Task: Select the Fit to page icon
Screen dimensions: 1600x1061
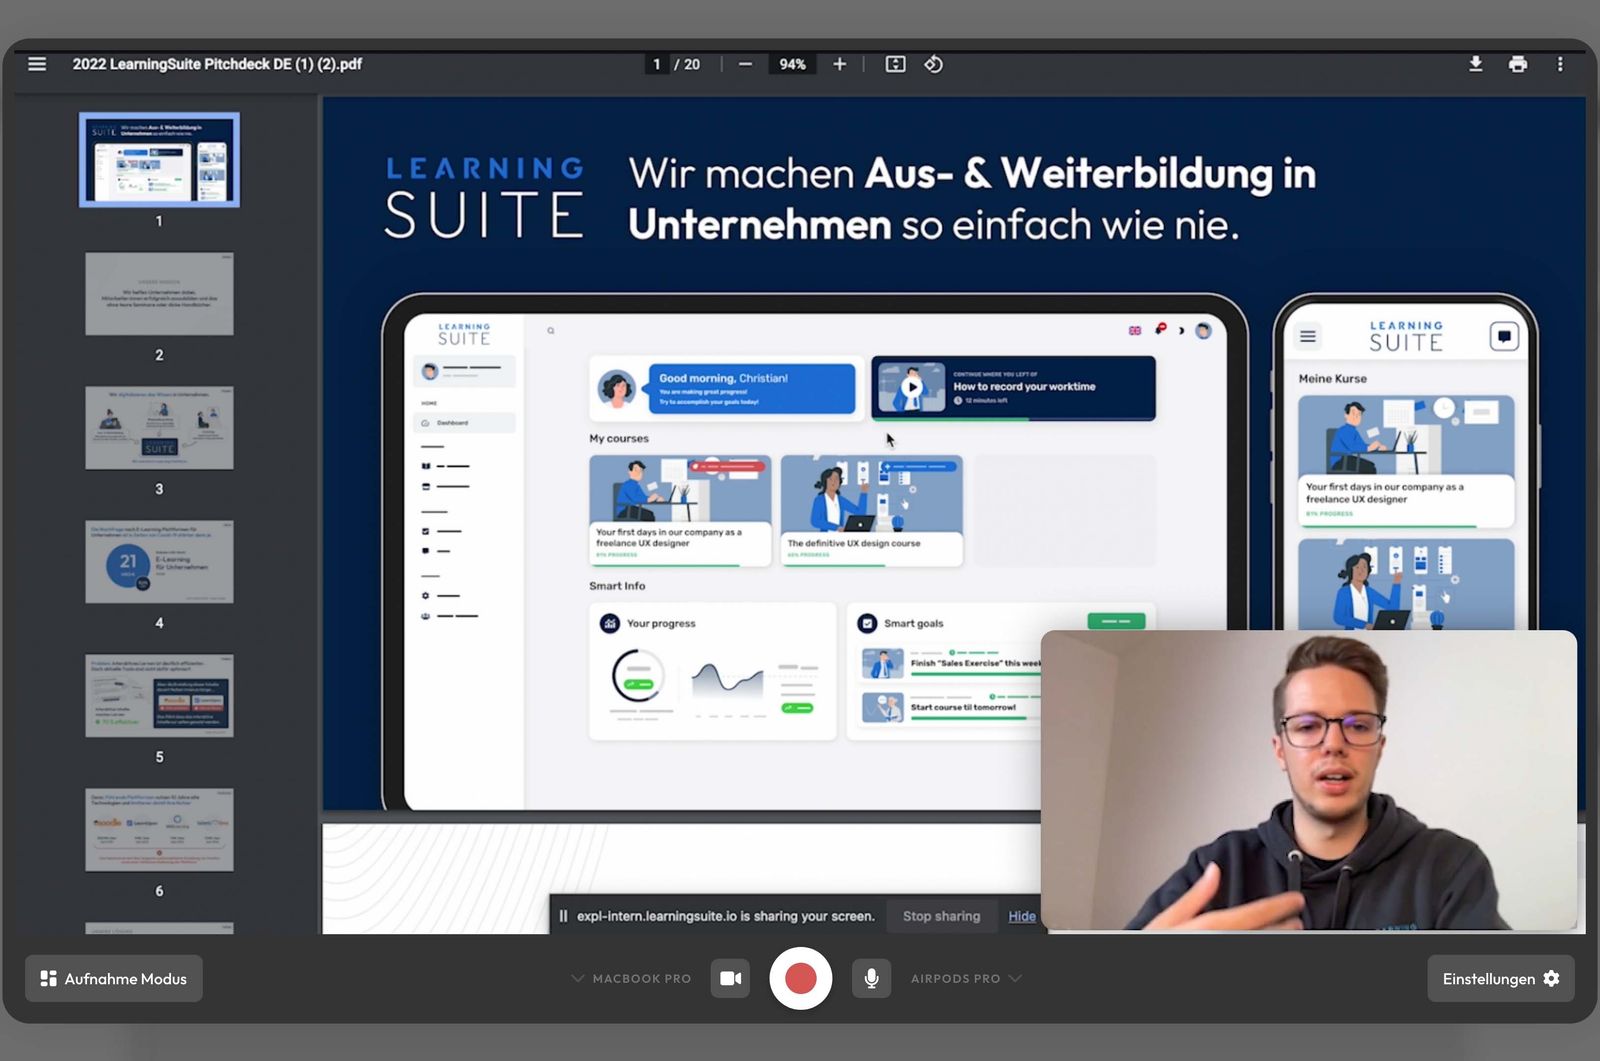Action: click(x=894, y=63)
